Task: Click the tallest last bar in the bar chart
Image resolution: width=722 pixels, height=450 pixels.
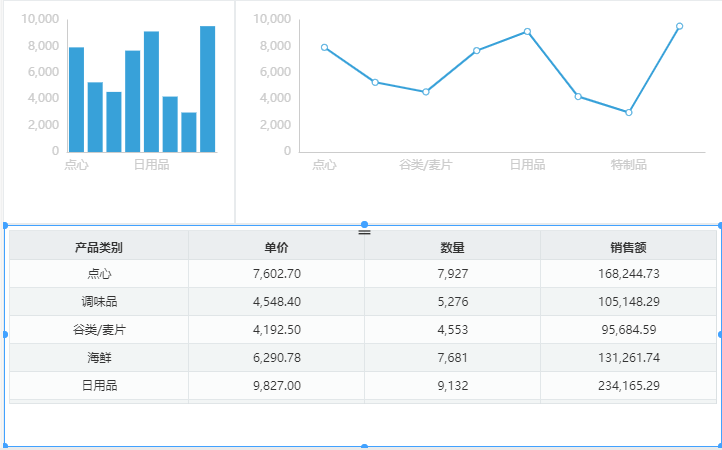Action: tap(208, 89)
